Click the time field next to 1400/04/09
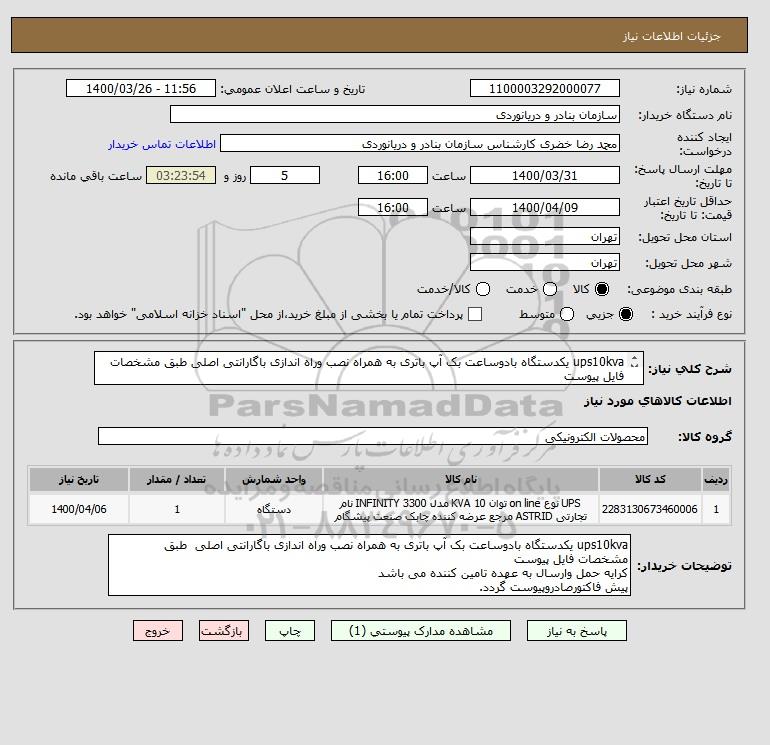The height and width of the screenshot is (745, 770). click(393, 207)
